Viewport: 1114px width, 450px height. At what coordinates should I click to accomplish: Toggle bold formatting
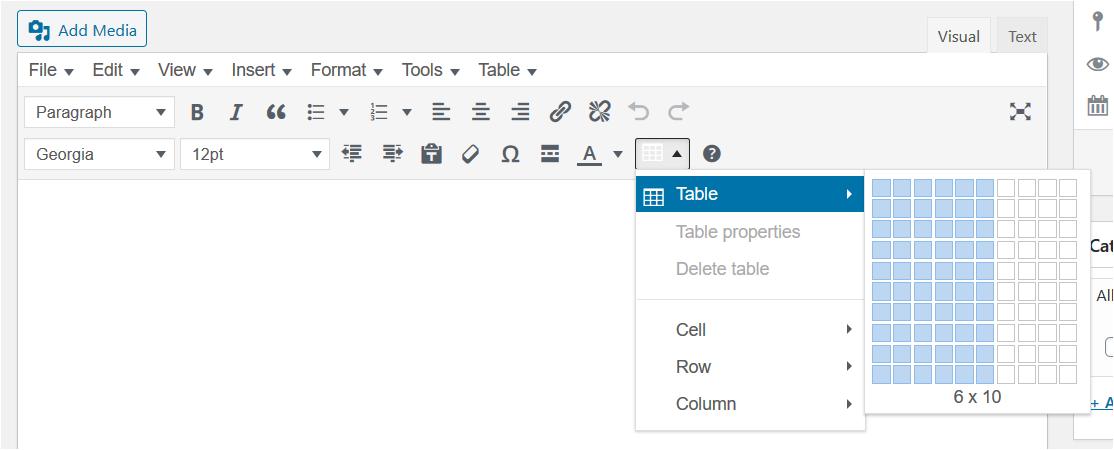click(197, 112)
